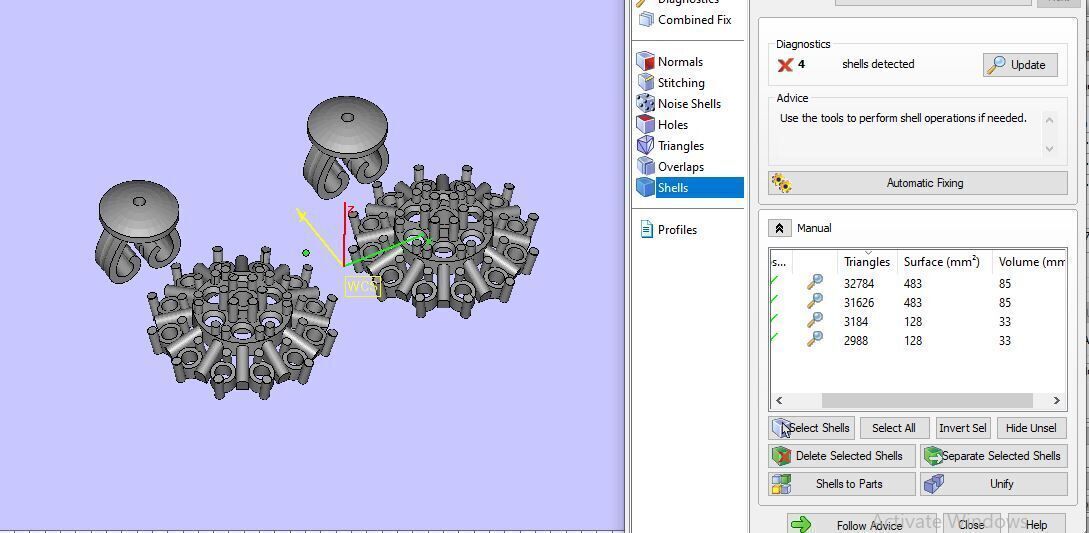1089x533 pixels.
Task: Click the WCS label in the viewport
Action: [363, 286]
